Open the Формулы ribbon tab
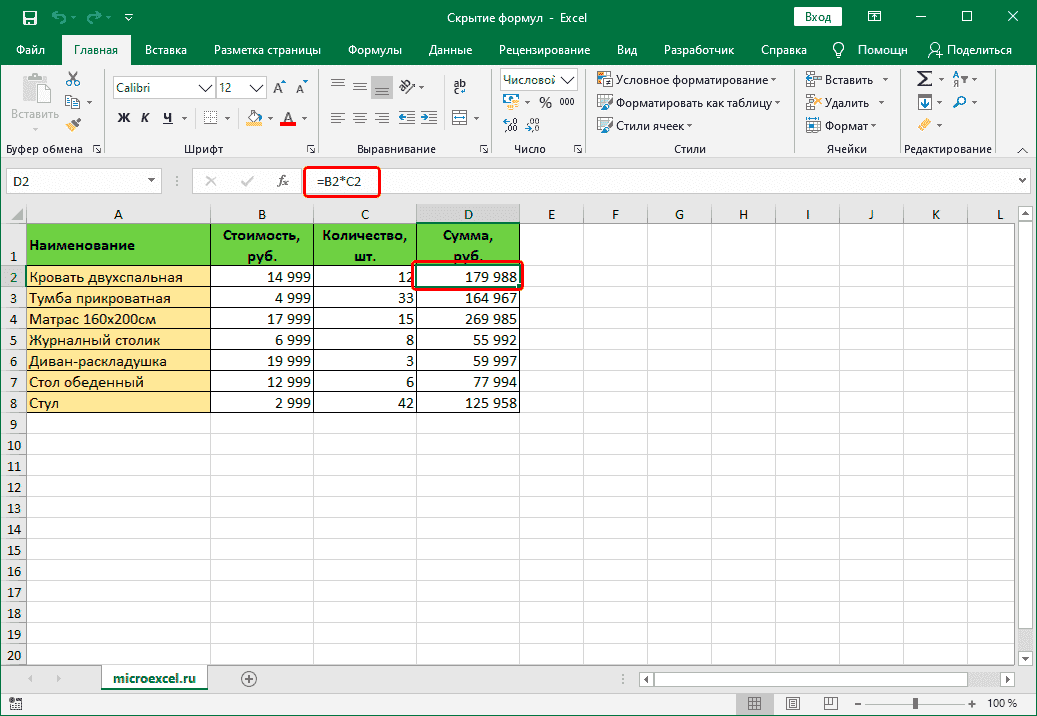 pos(375,50)
